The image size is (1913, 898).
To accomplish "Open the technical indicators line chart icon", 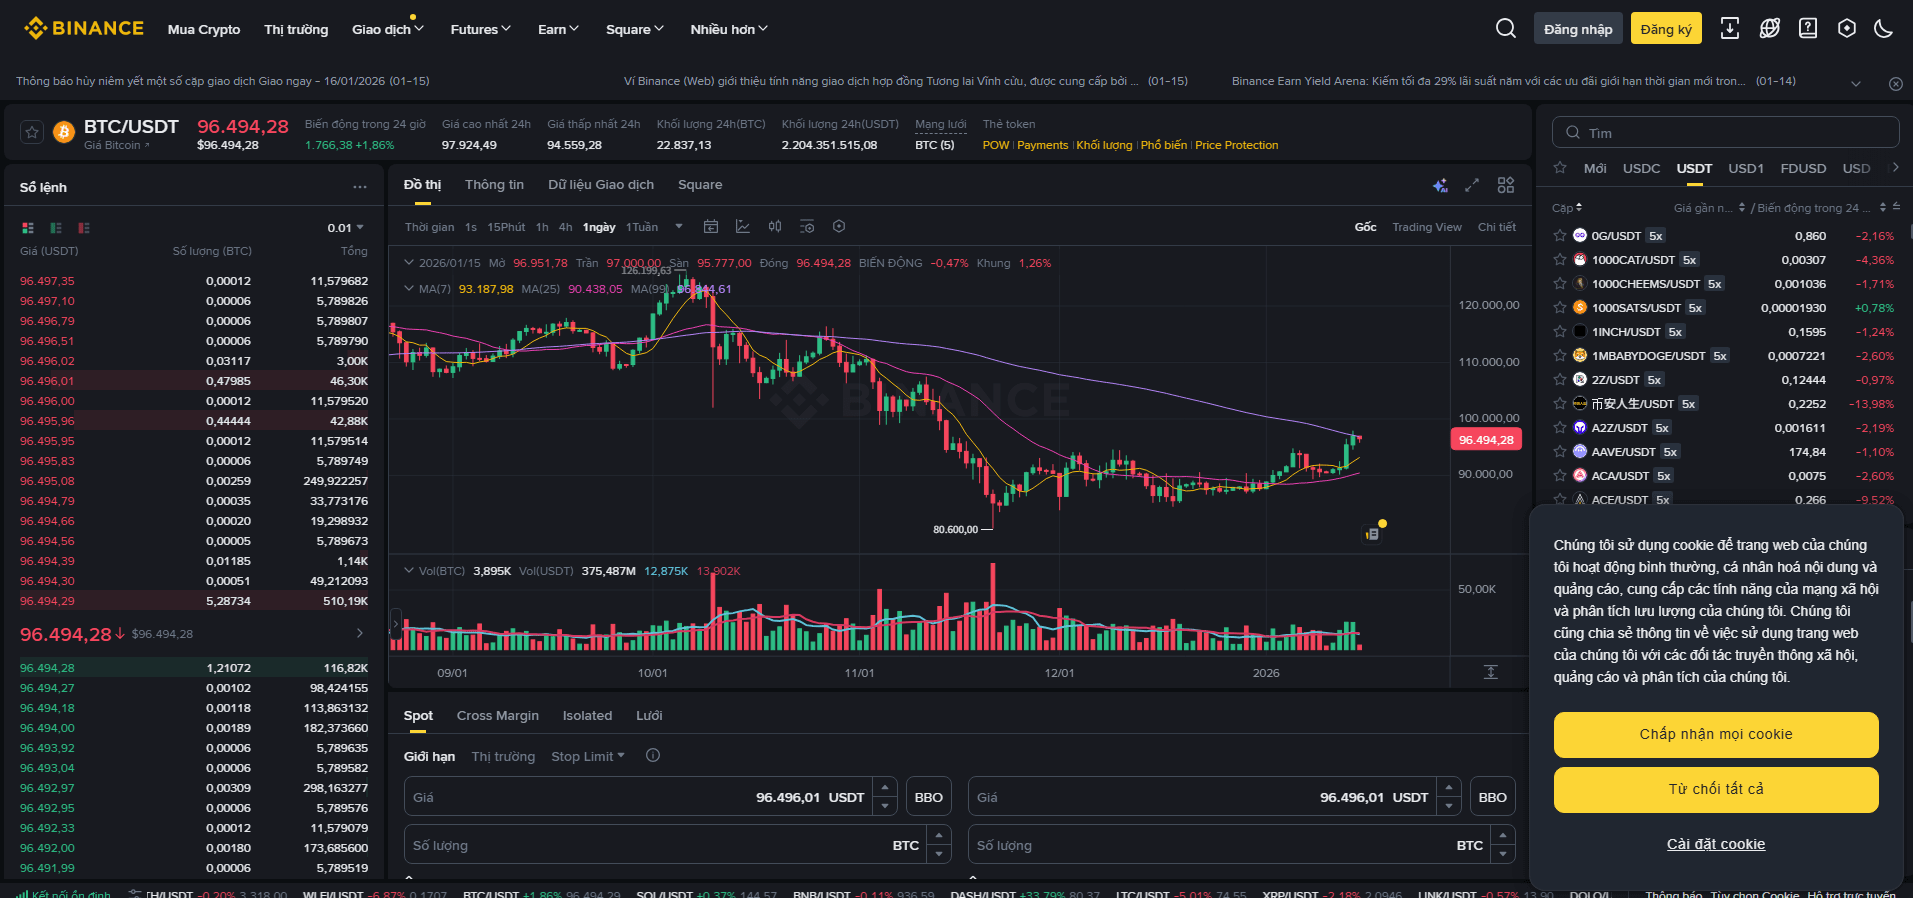I will 743,227.
